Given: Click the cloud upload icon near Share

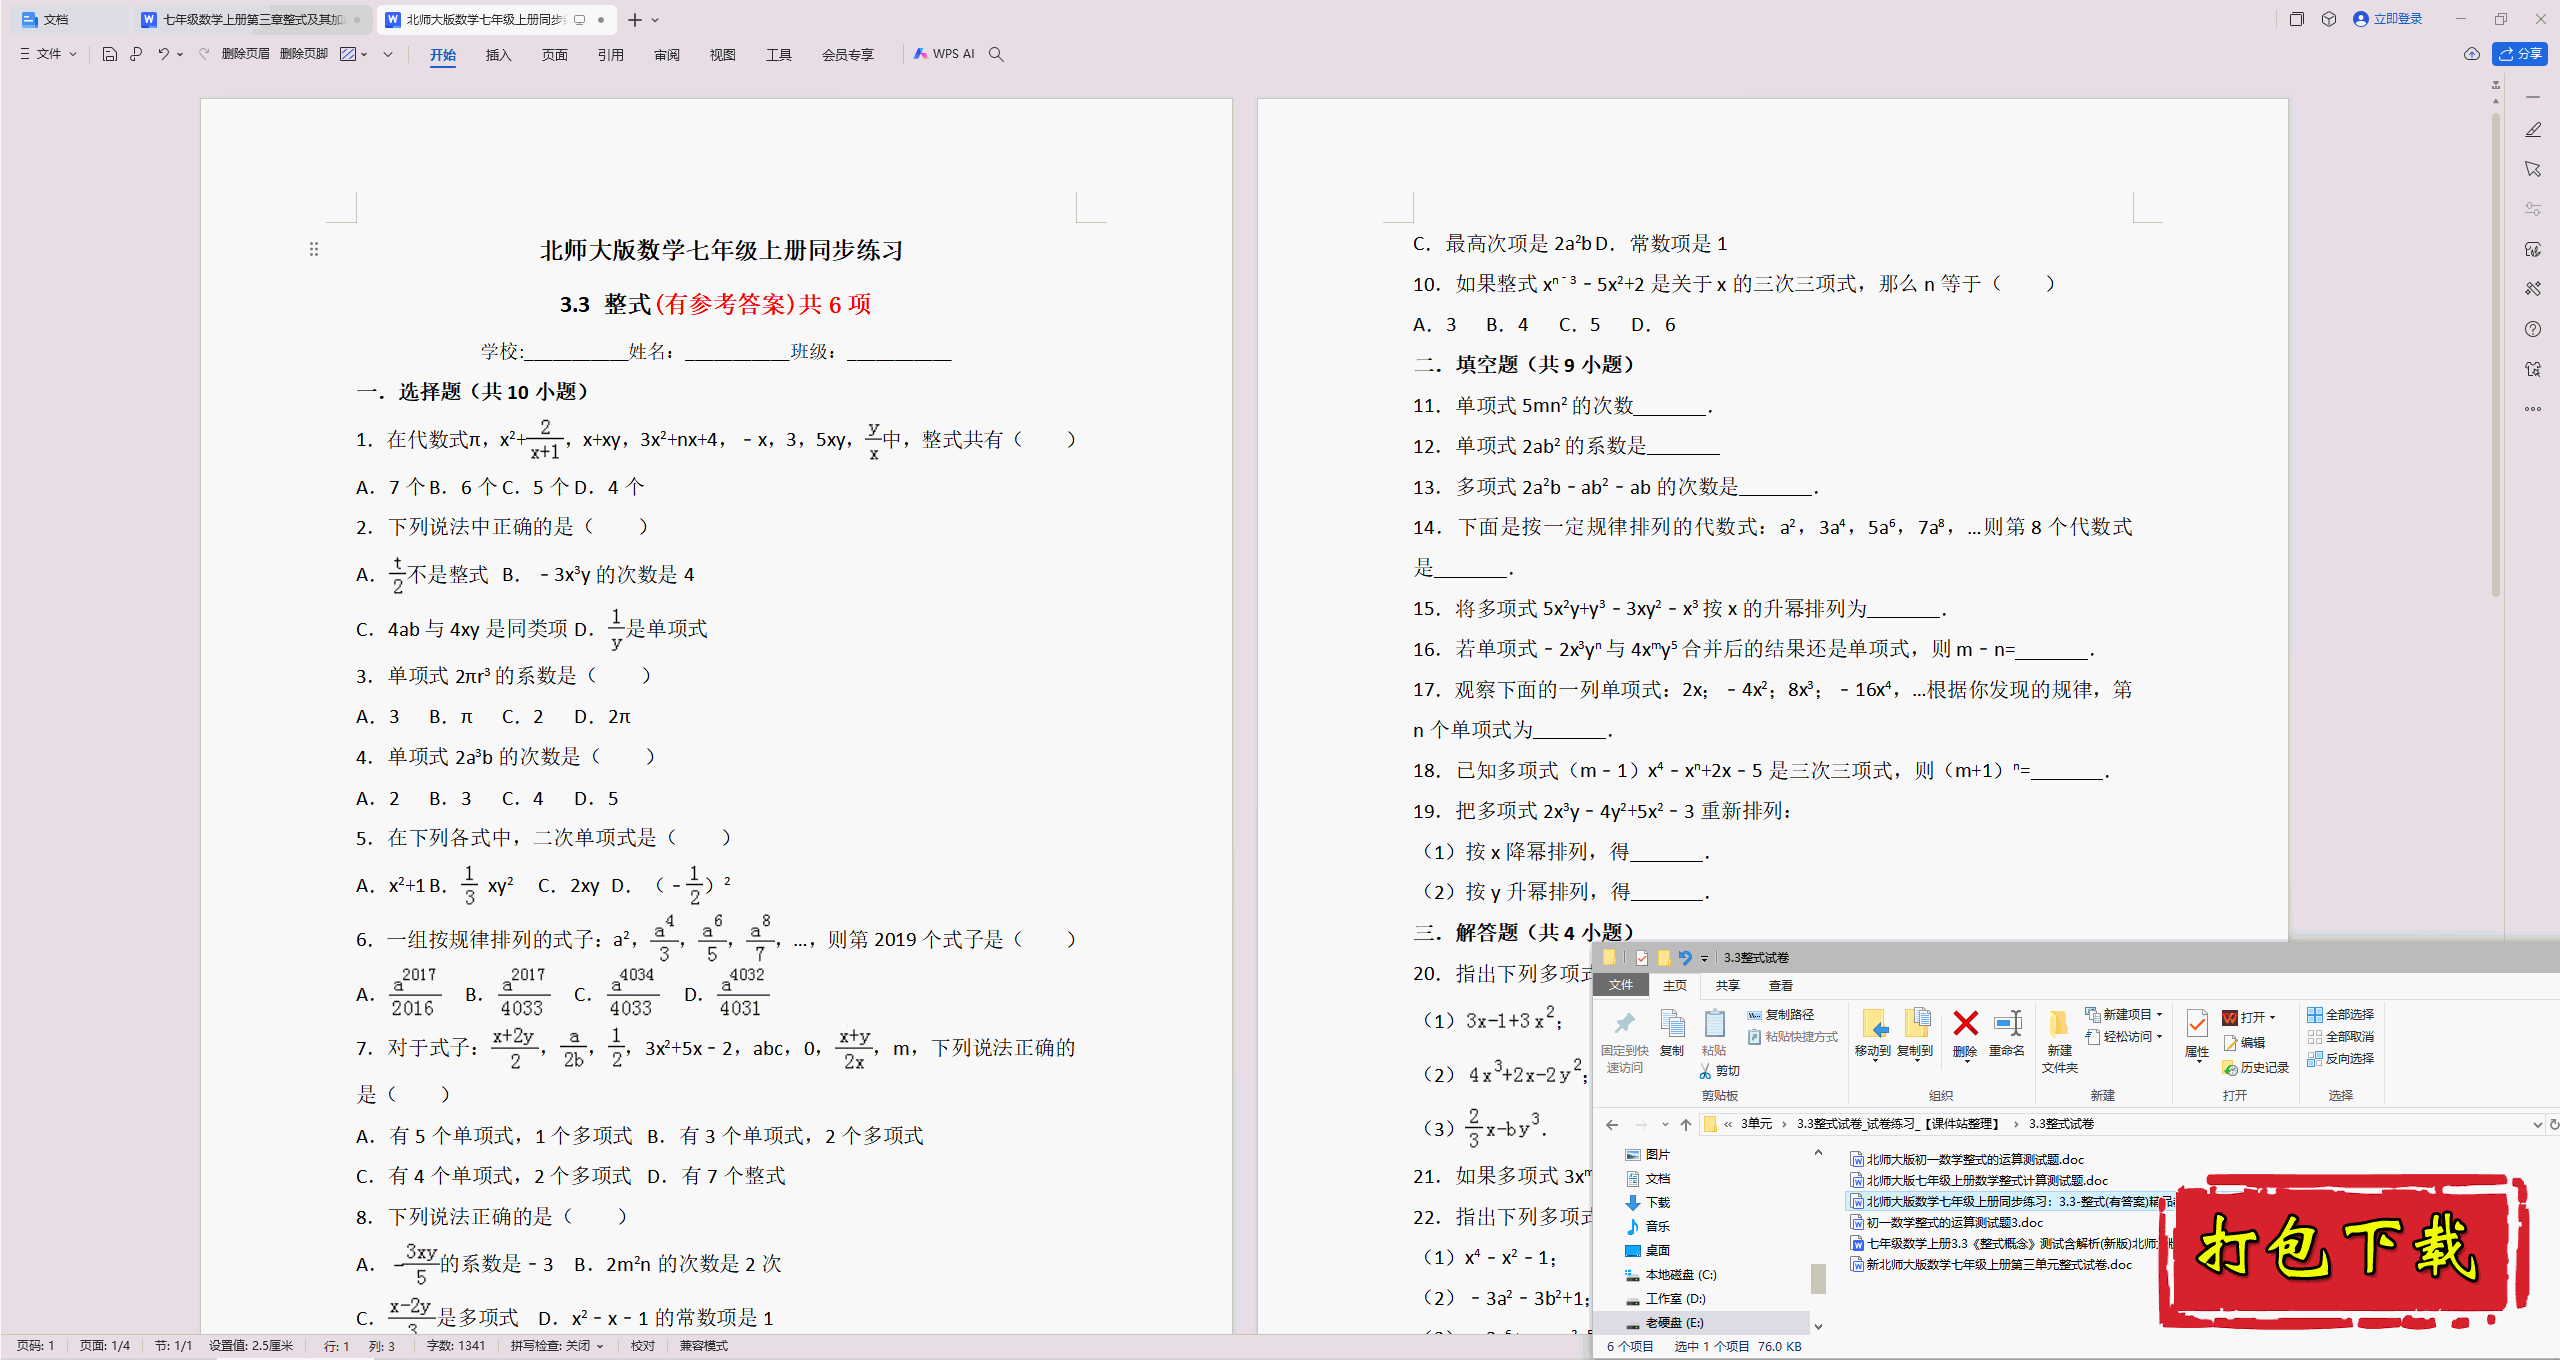Looking at the screenshot, I should 2472,54.
